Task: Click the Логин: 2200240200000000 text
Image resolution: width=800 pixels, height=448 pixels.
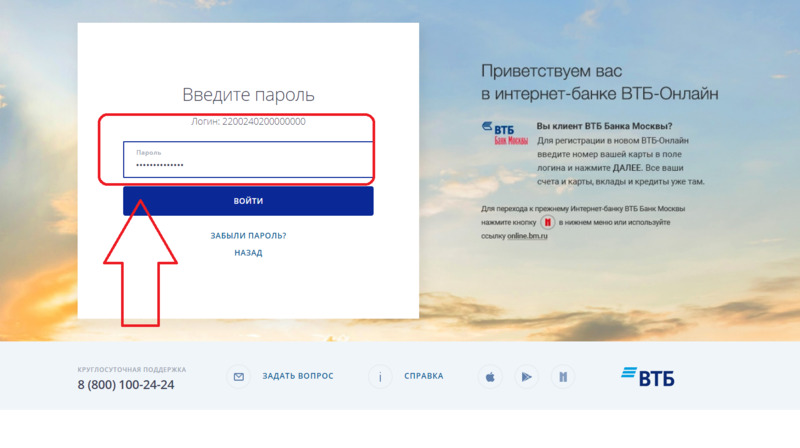Action: pyautogui.click(x=248, y=121)
